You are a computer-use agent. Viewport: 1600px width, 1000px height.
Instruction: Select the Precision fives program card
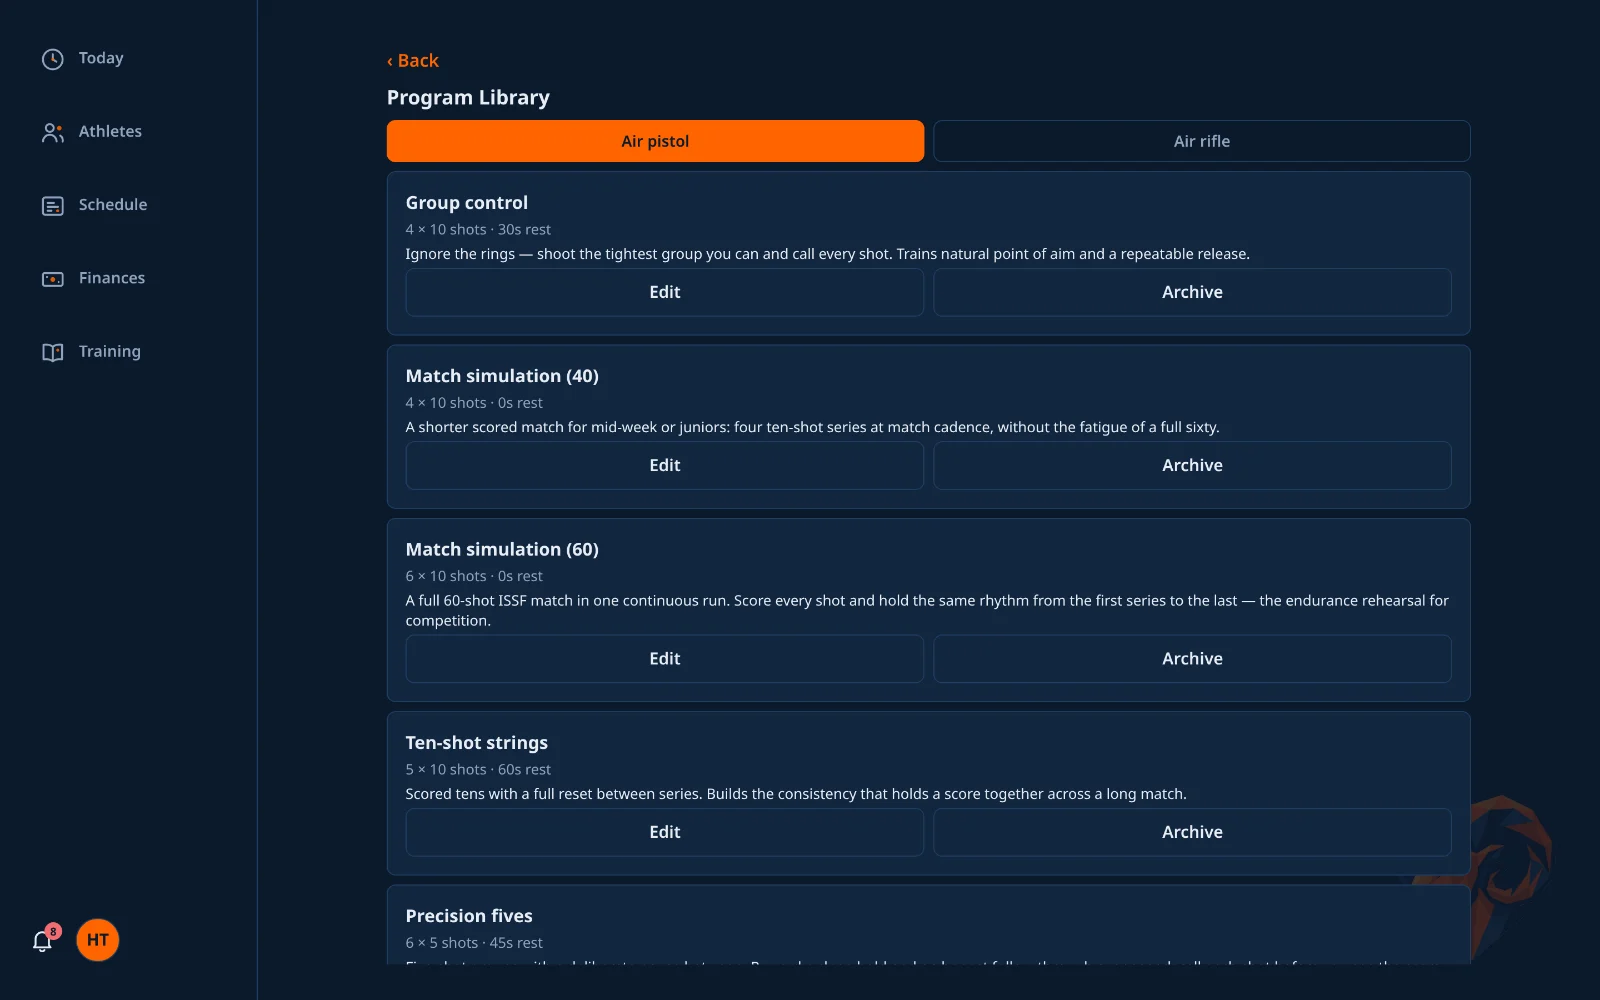(929, 925)
